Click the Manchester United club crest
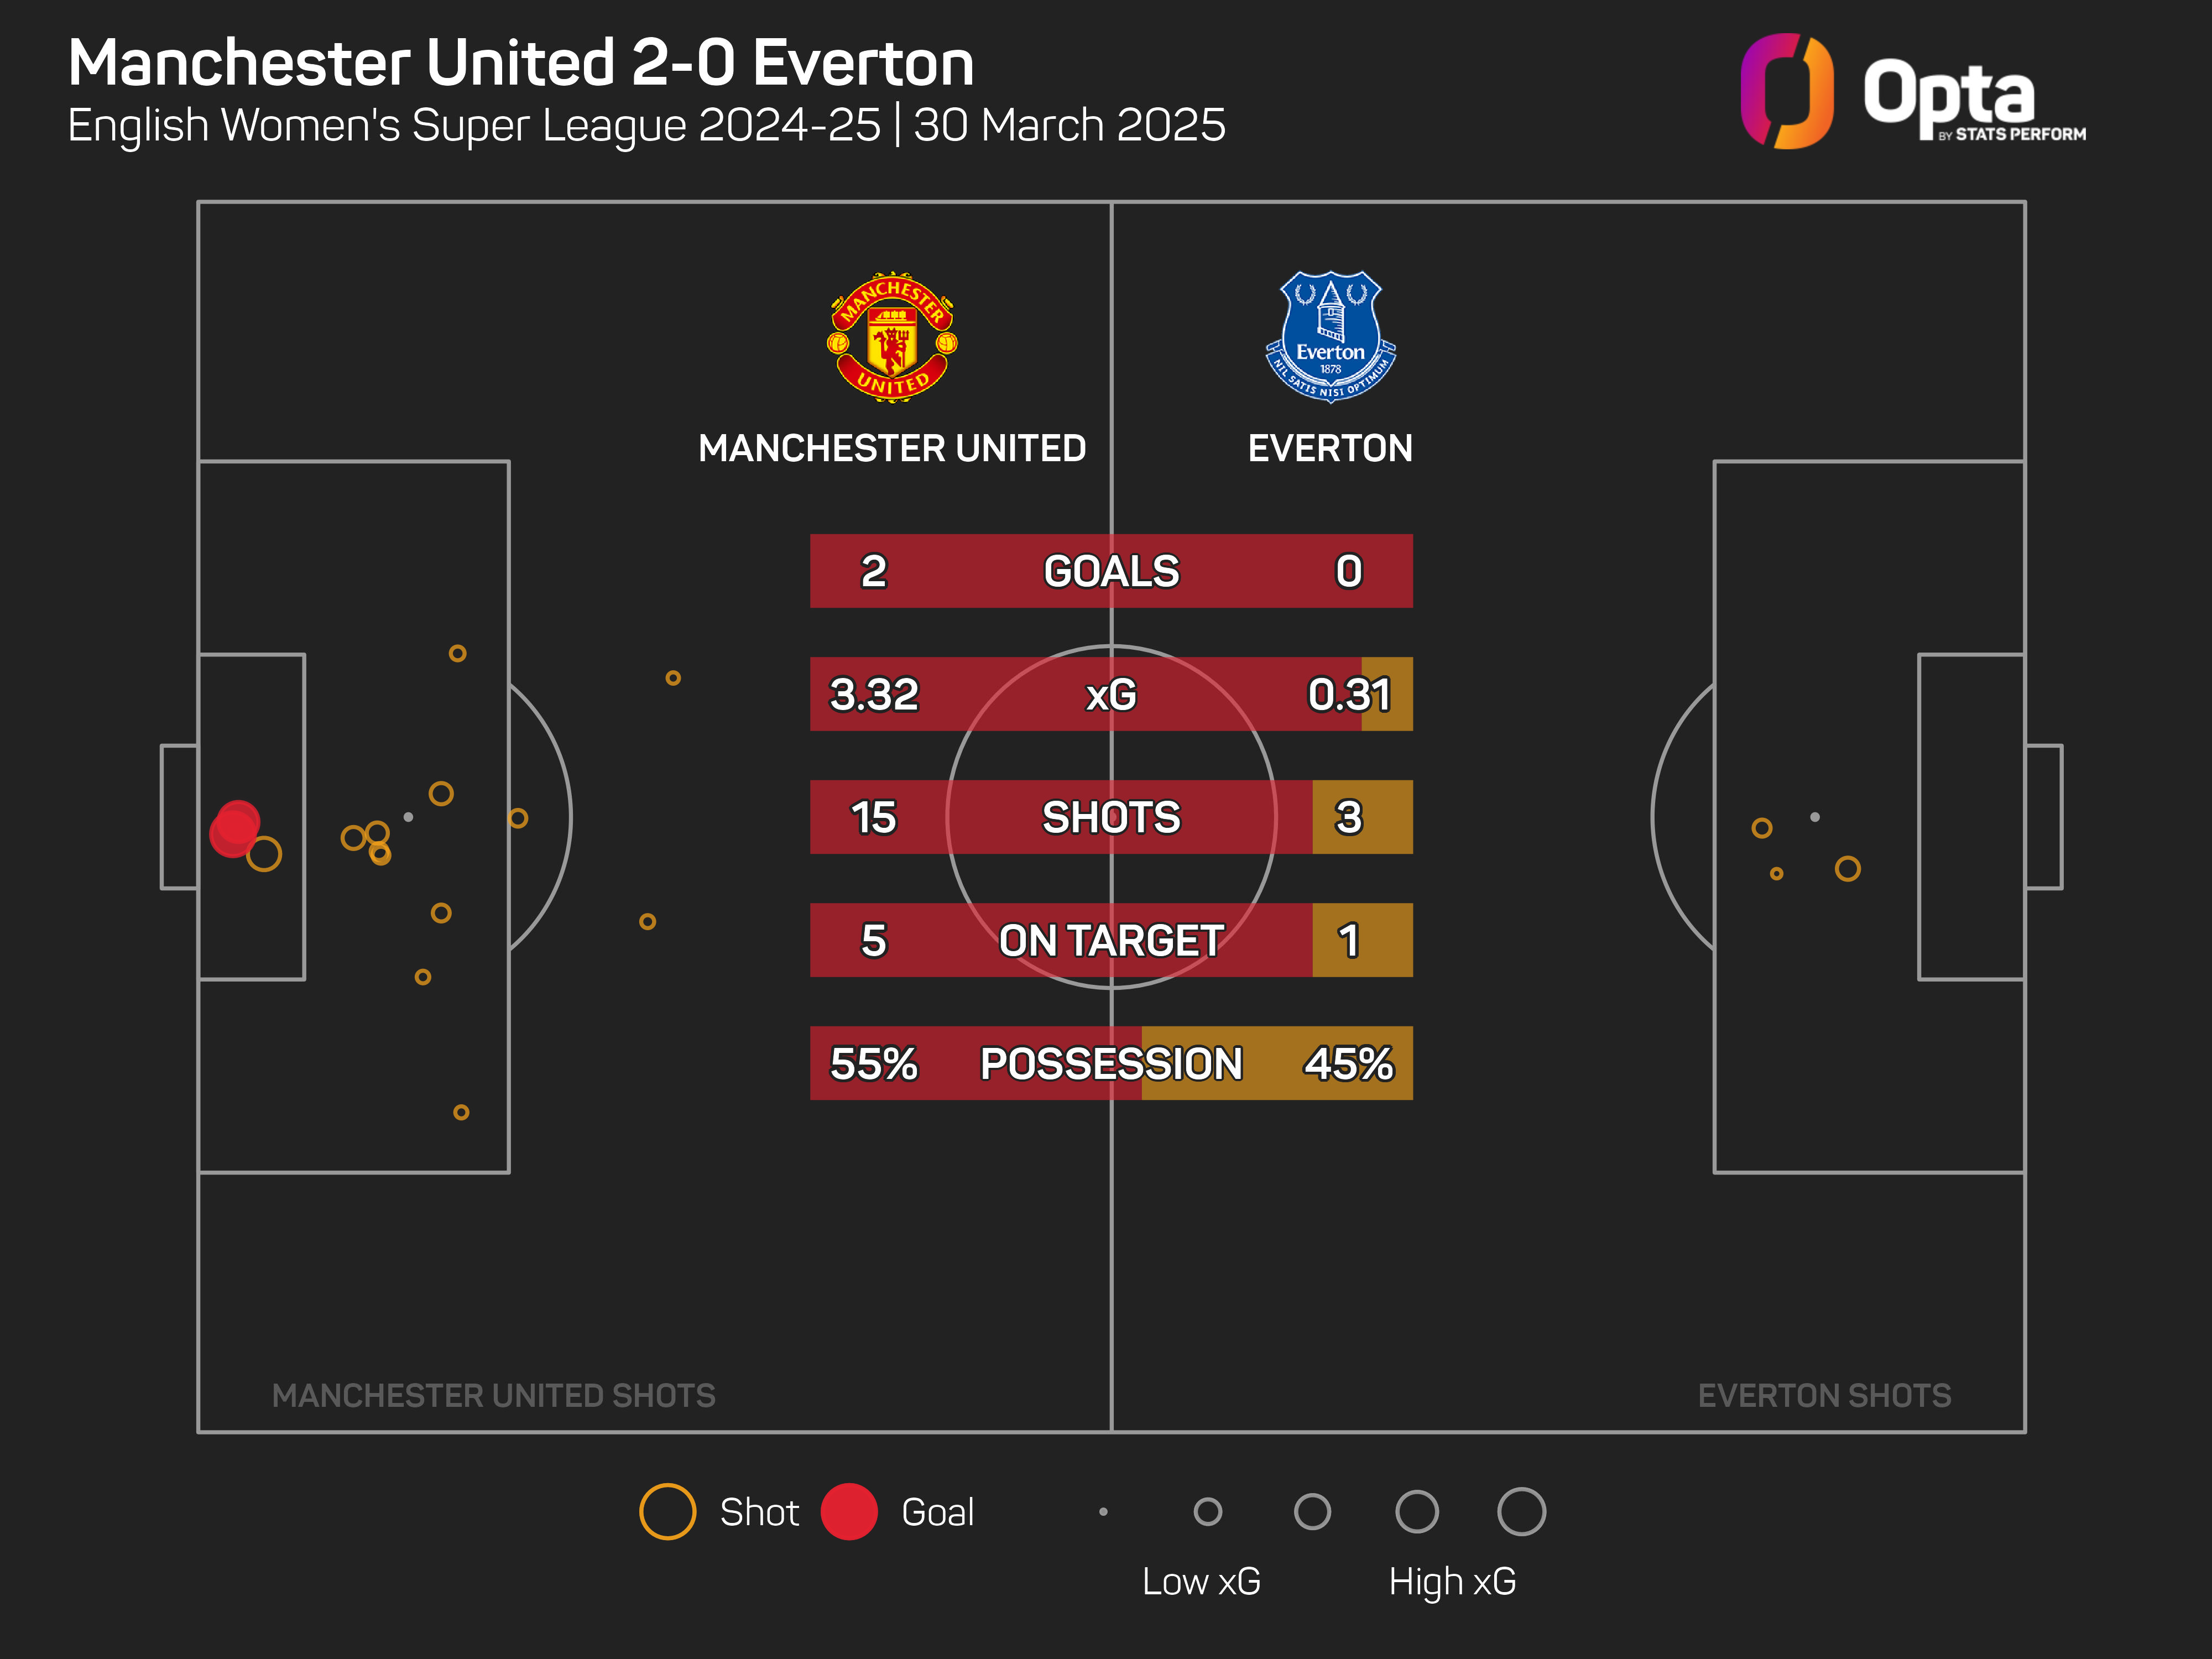 [892, 337]
